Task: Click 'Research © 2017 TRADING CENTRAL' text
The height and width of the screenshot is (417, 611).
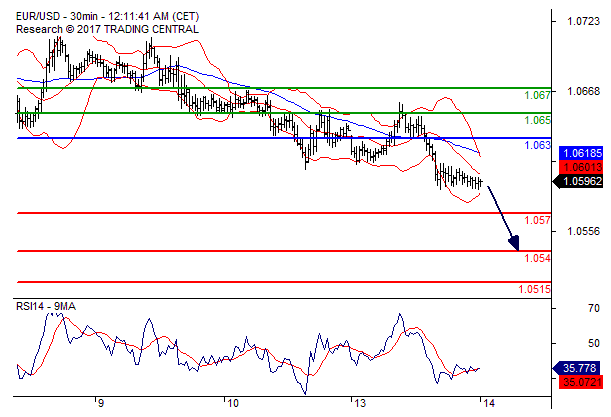Action: pos(107,29)
